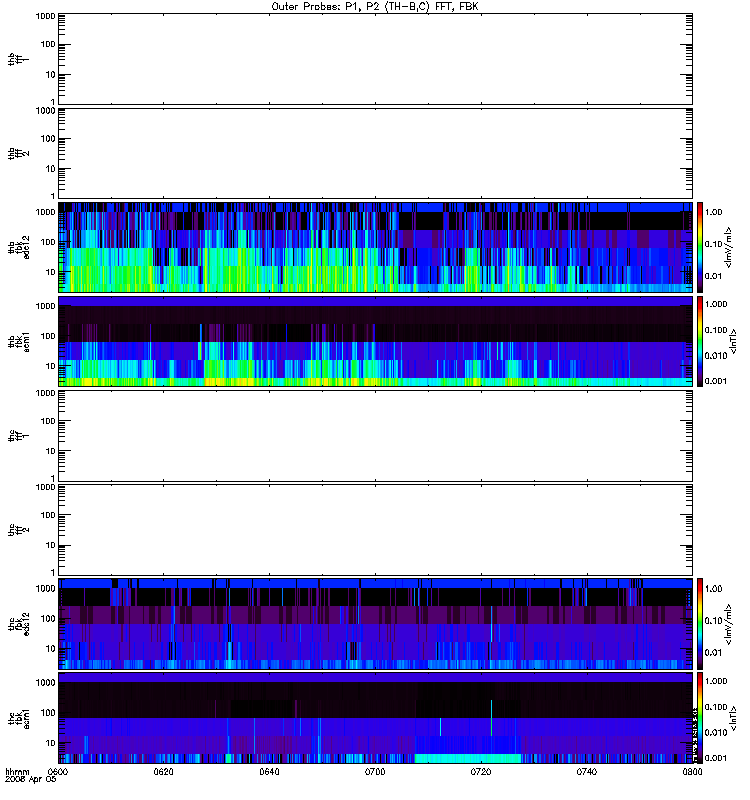Select the empty thb fff 1 plot panel
This screenshot has height=800, width=750.
(x=375, y=59)
